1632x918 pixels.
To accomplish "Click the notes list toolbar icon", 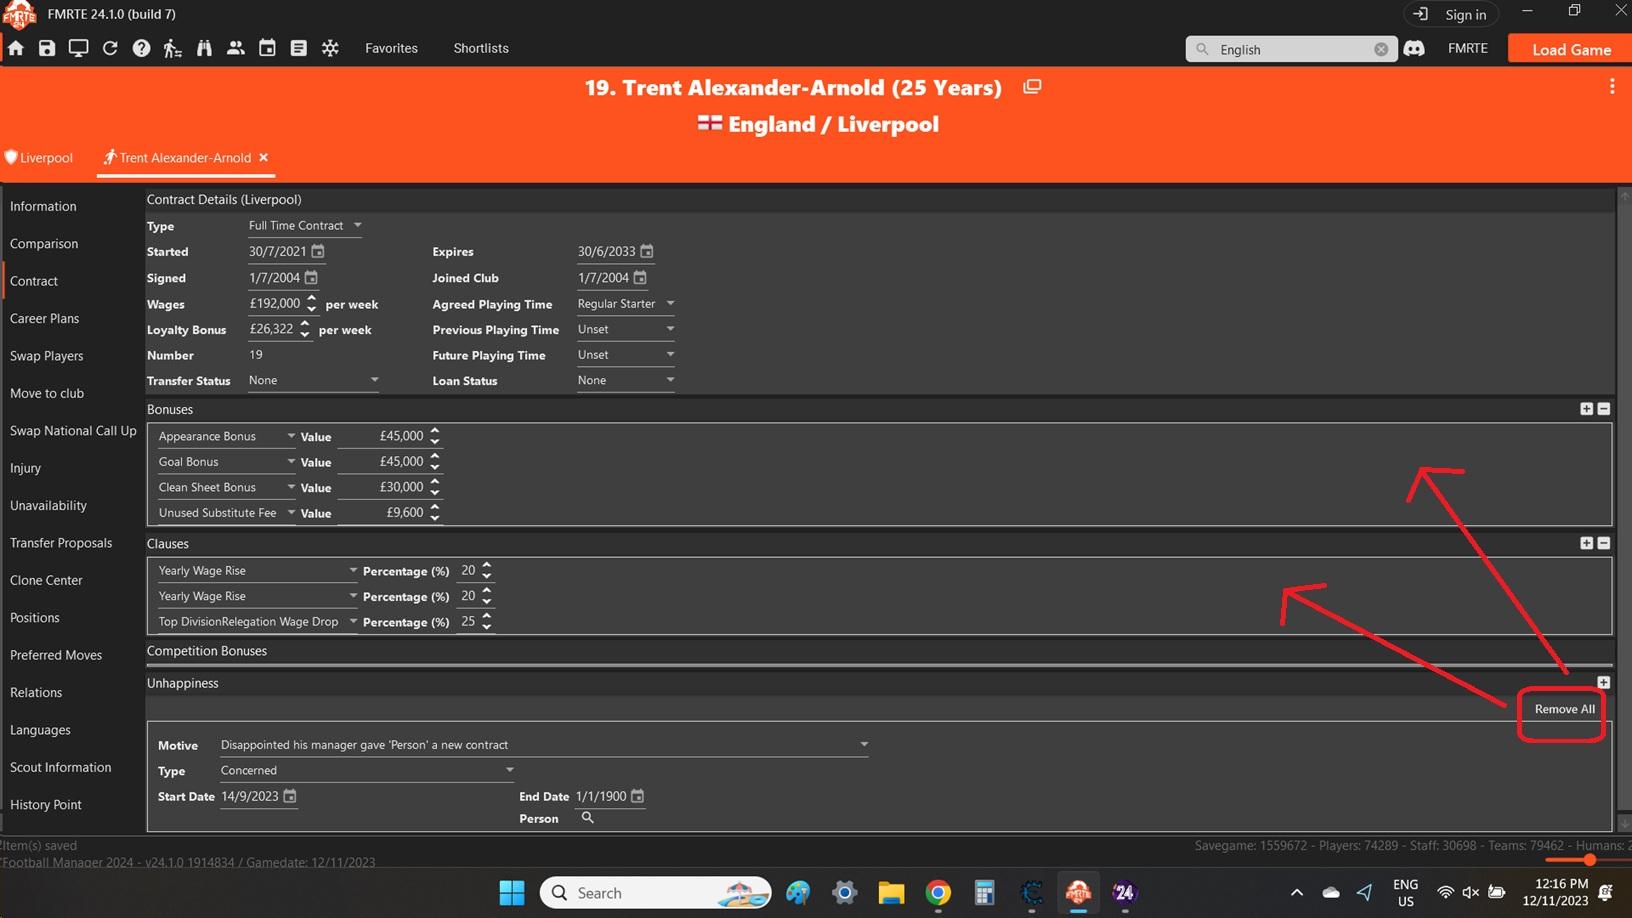I will click(x=298, y=48).
